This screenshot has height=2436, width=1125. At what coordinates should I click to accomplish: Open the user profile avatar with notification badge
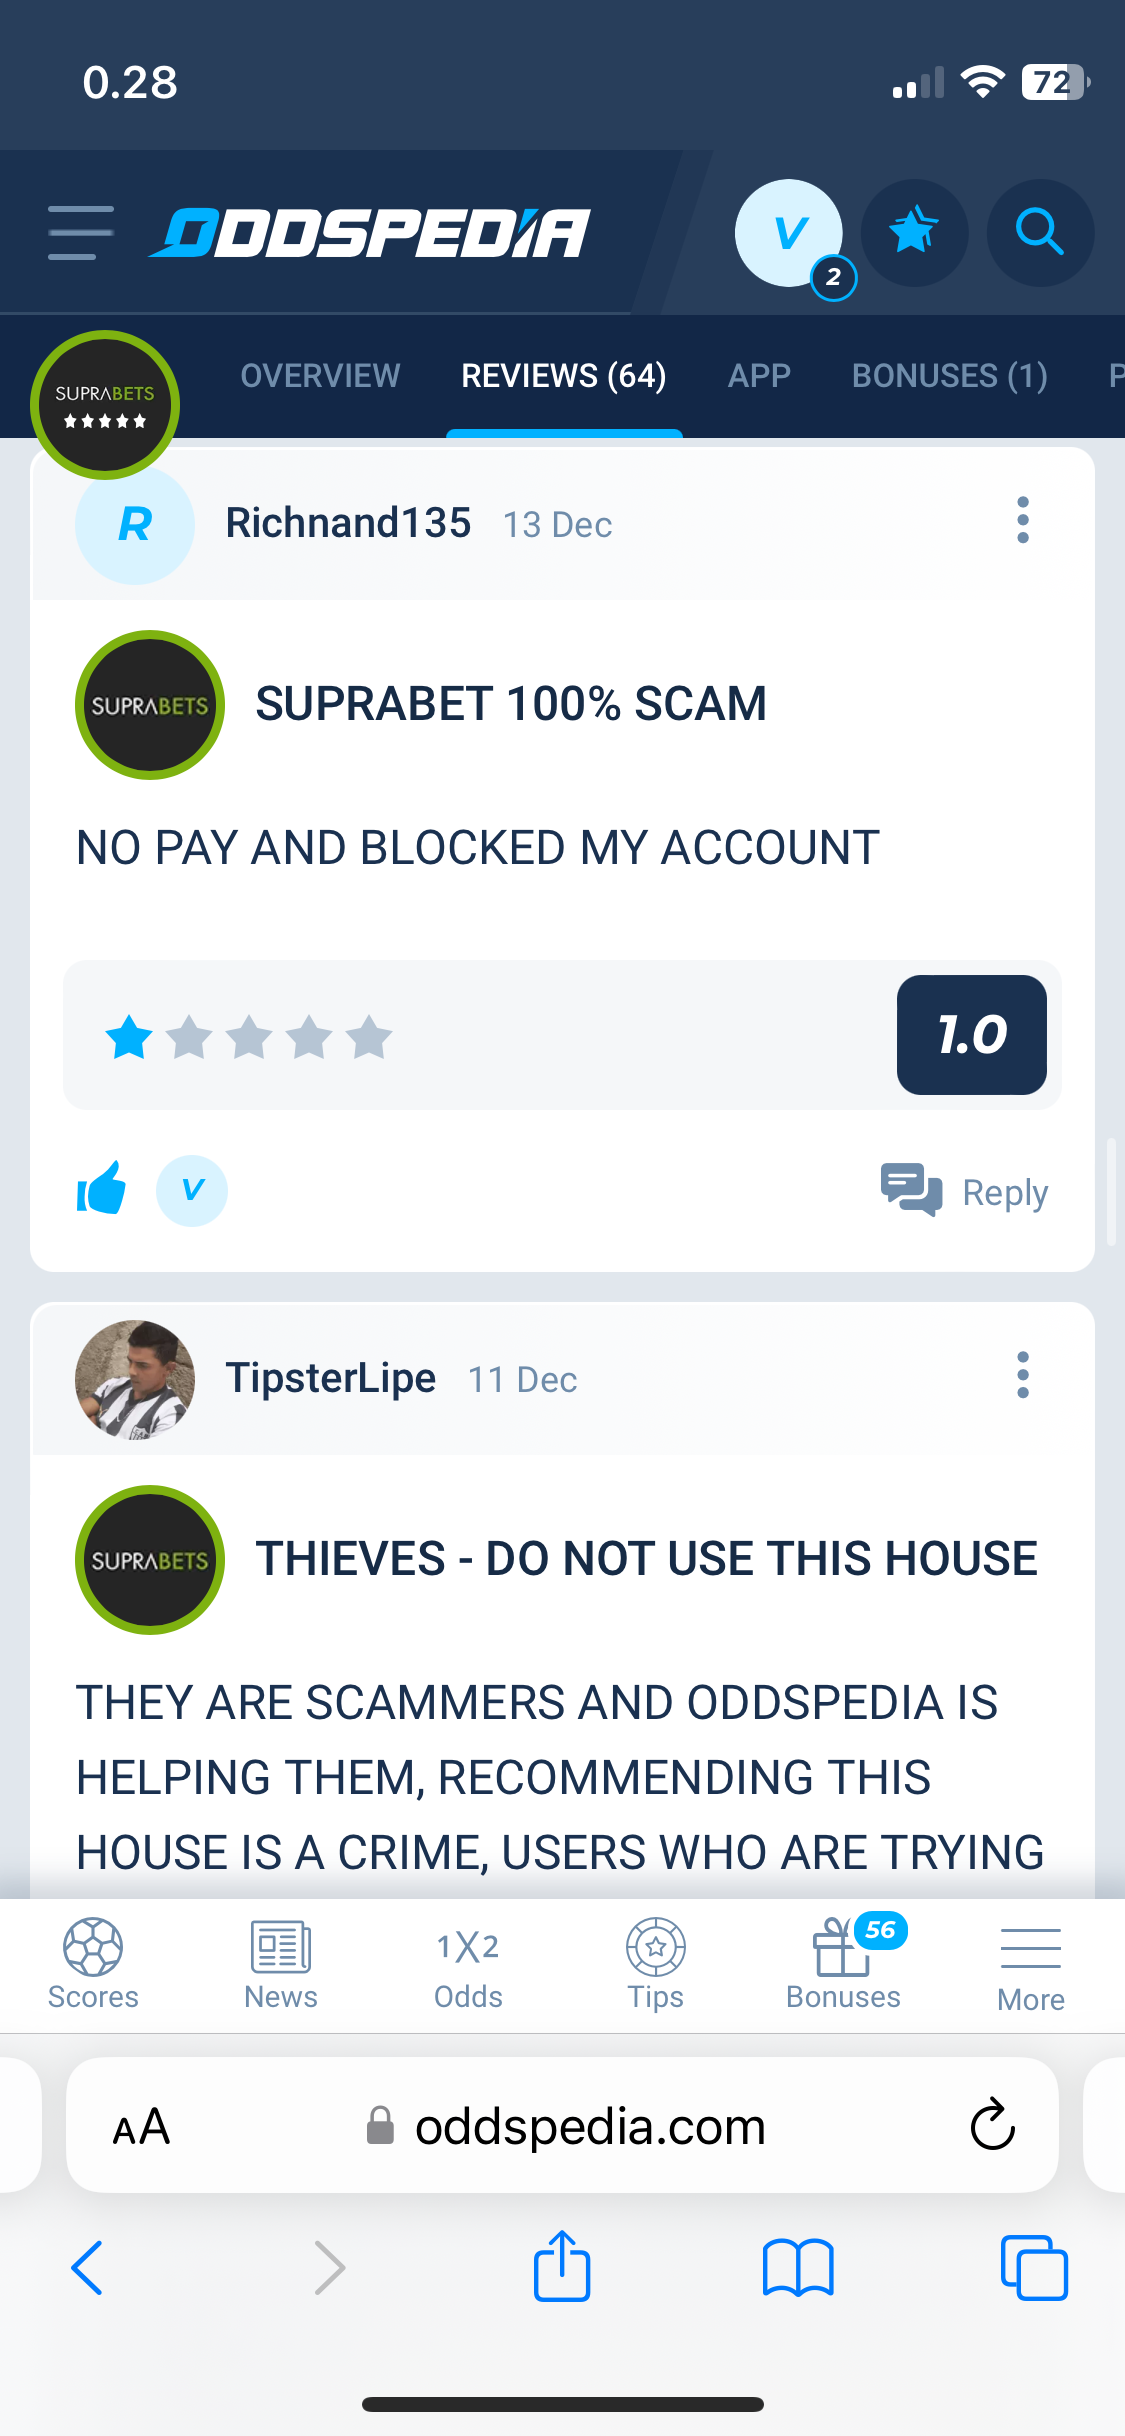789,233
